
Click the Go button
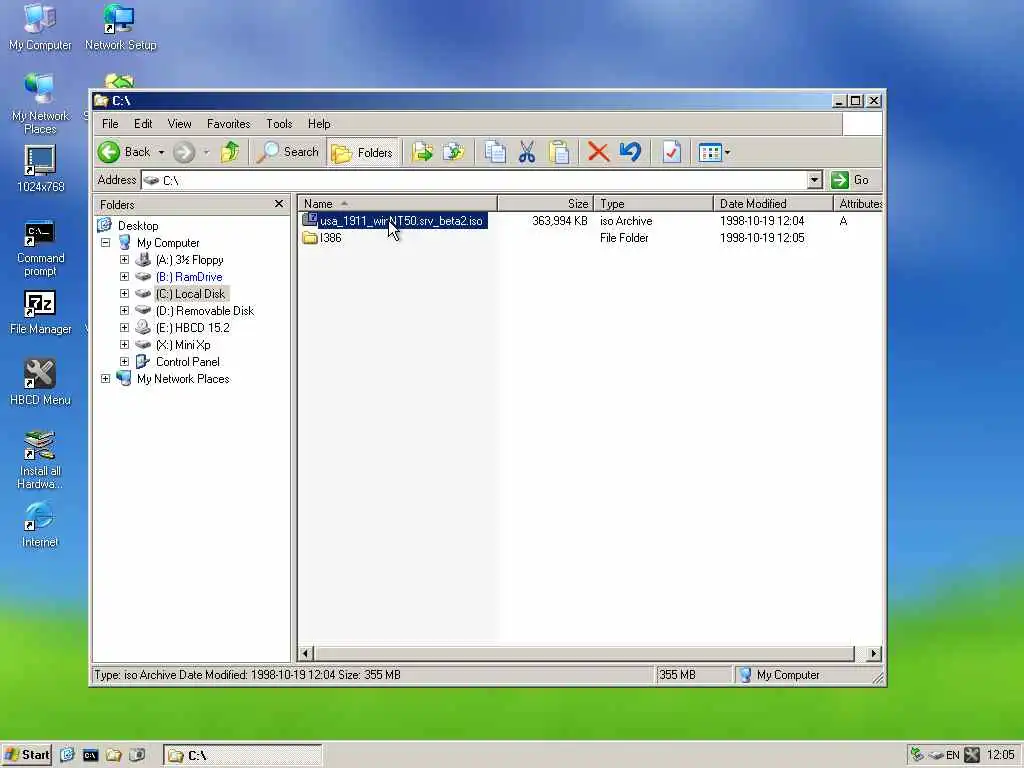[x=850, y=180]
